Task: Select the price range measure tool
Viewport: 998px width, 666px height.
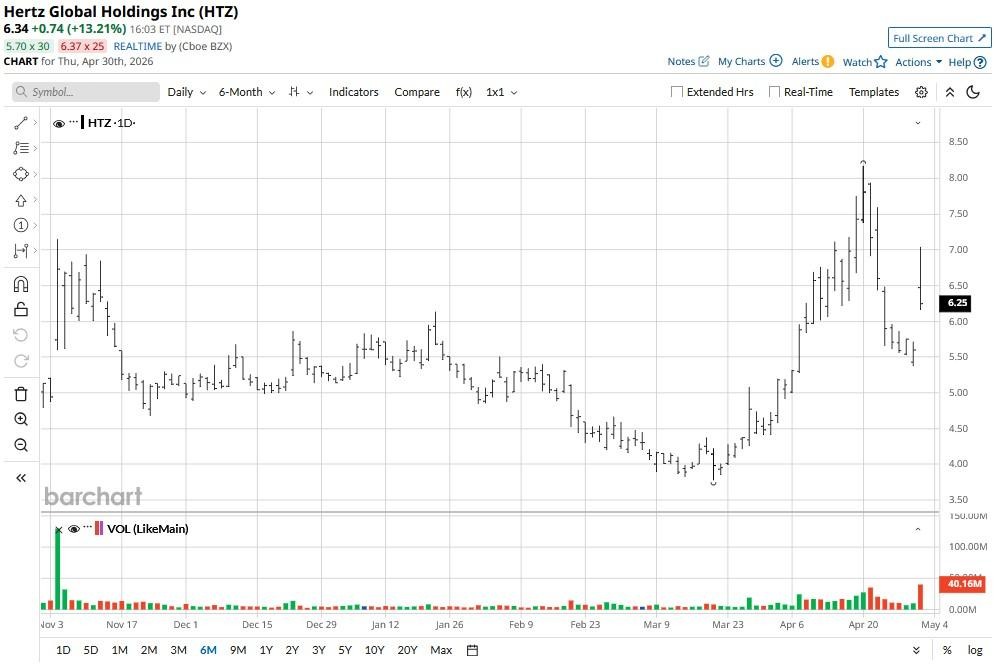Action: 20,251
